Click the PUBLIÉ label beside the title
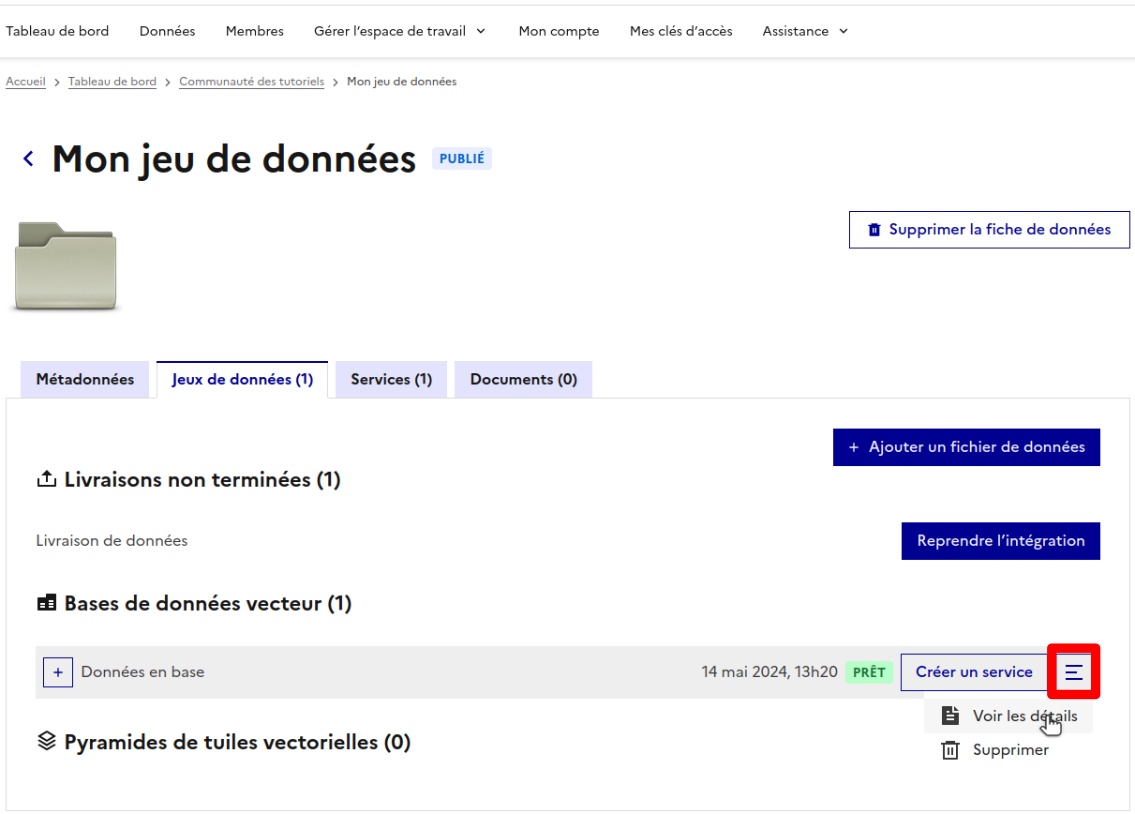Screen dimensions: 1135x814 (x=461, y=158)
